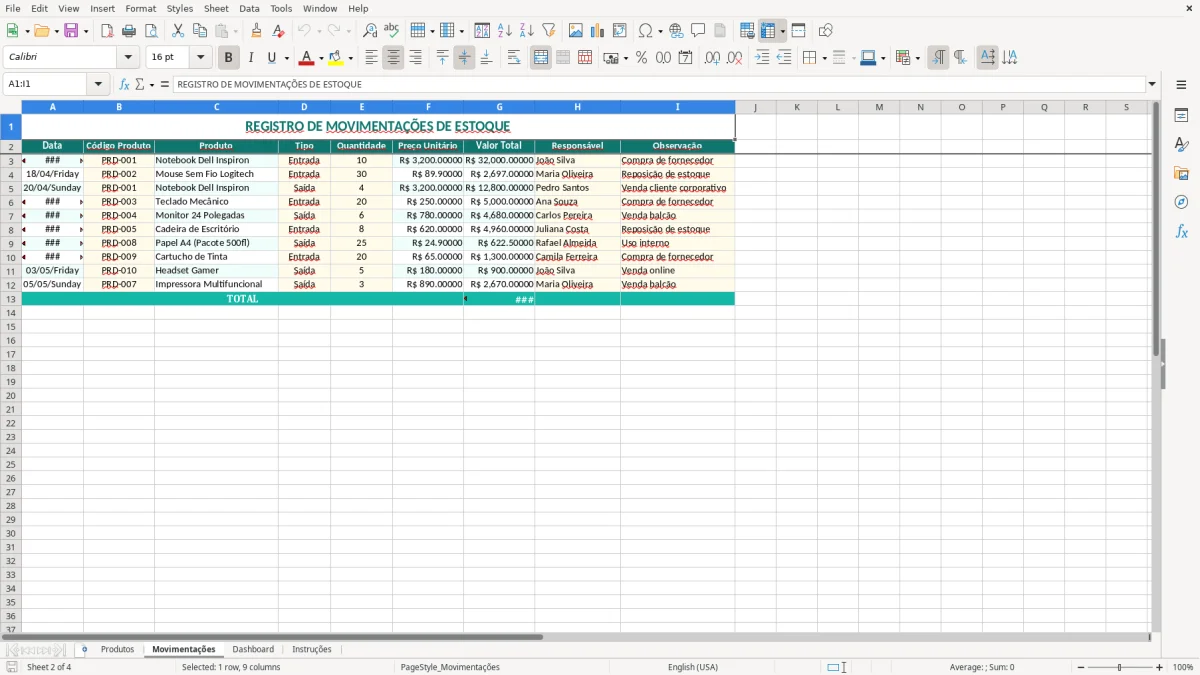The width and height of the screenshot is (1200, 675).
Task: Open the borders dropdown arrow
Action: click(x=824, y=58)
